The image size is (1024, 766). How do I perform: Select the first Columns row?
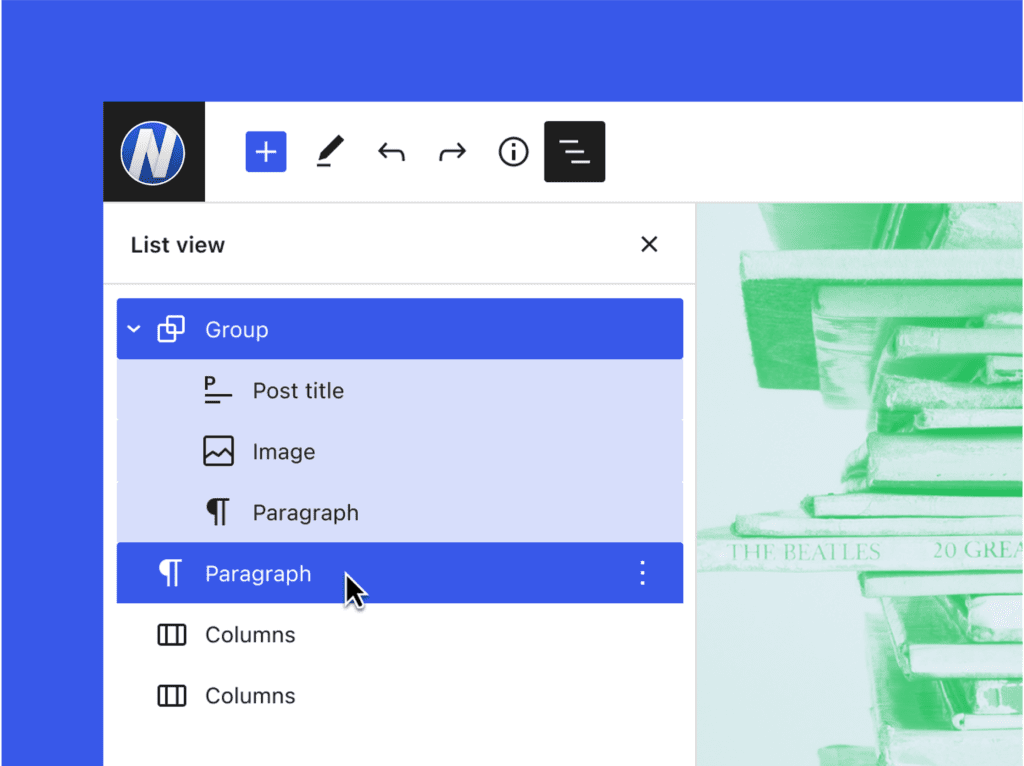tap(400, 634)
